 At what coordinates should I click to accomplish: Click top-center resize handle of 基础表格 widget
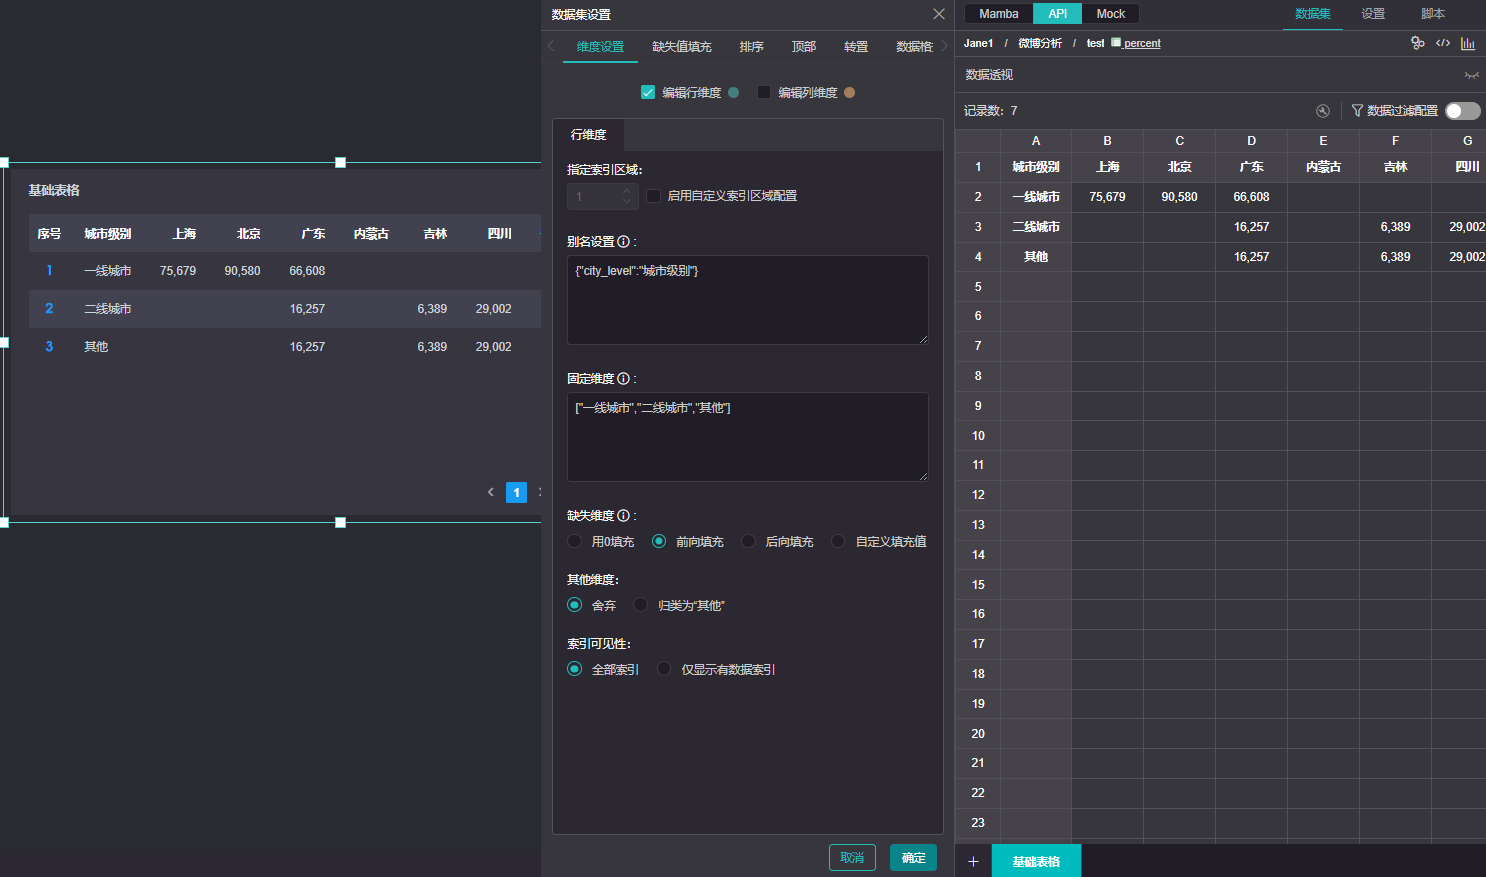[340, 162]
